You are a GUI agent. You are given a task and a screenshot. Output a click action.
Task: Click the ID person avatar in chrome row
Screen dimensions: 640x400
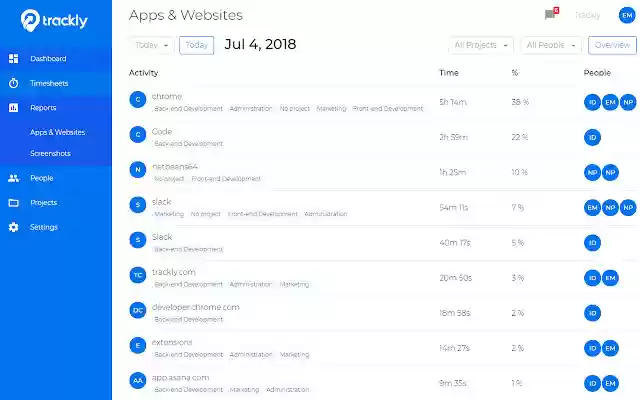592,102
